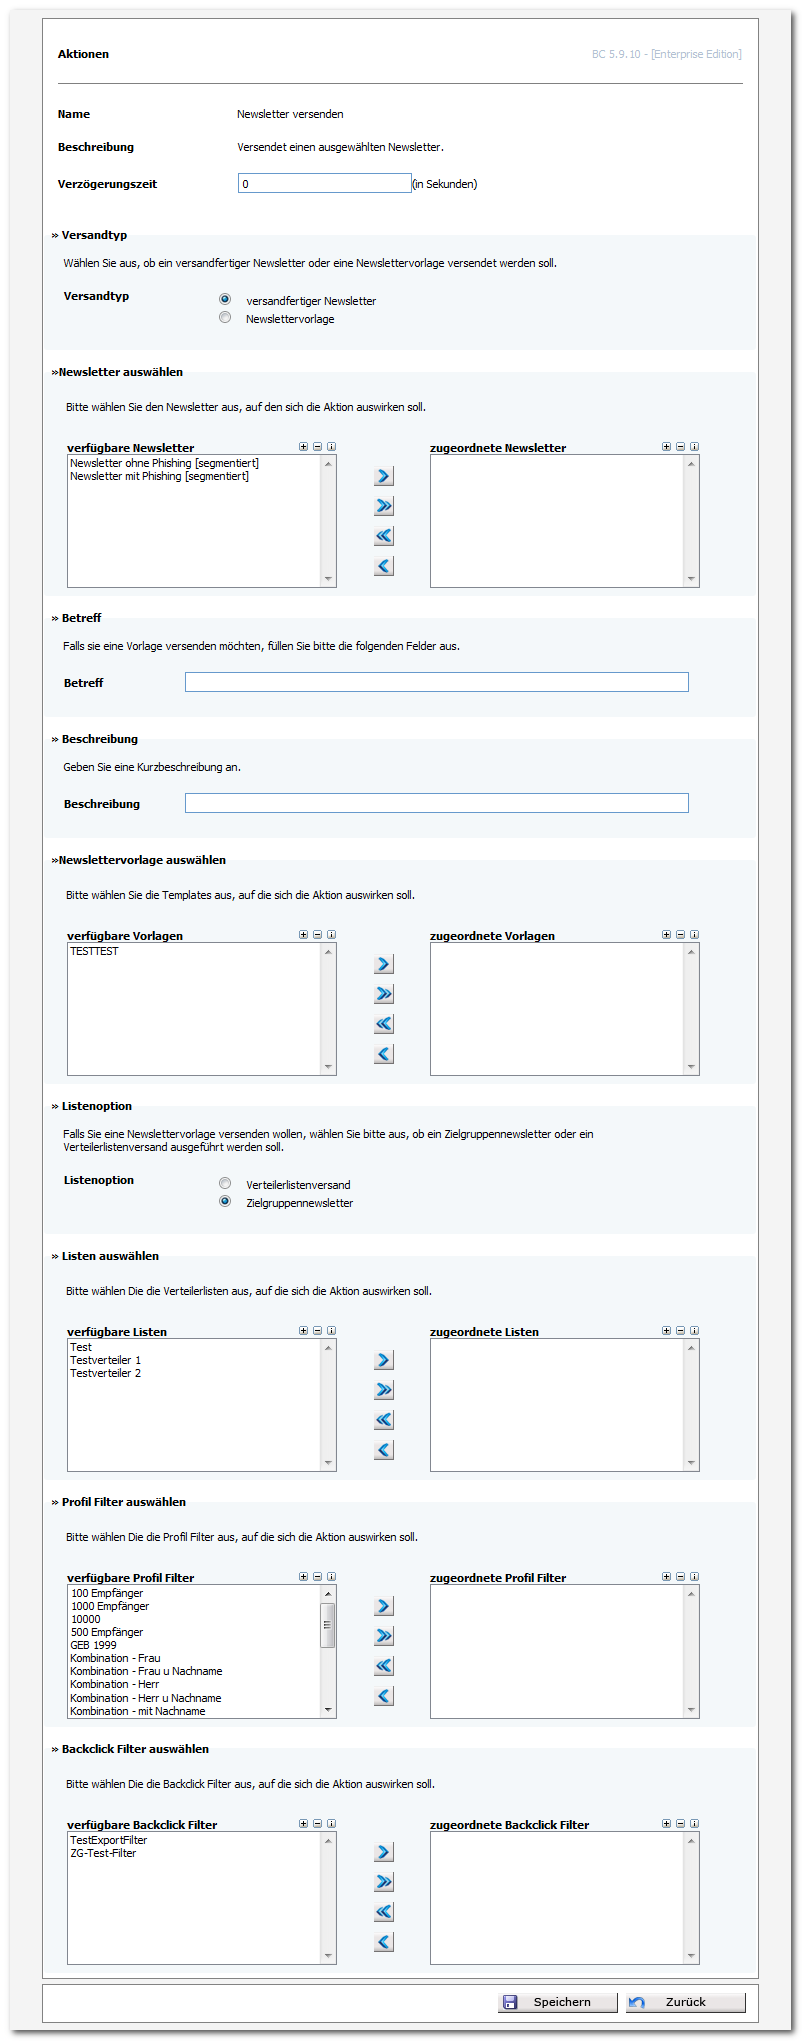
Task: Remove all zugeordnete Vorlagen with double-left arrow
Action: pos(384,1024)
